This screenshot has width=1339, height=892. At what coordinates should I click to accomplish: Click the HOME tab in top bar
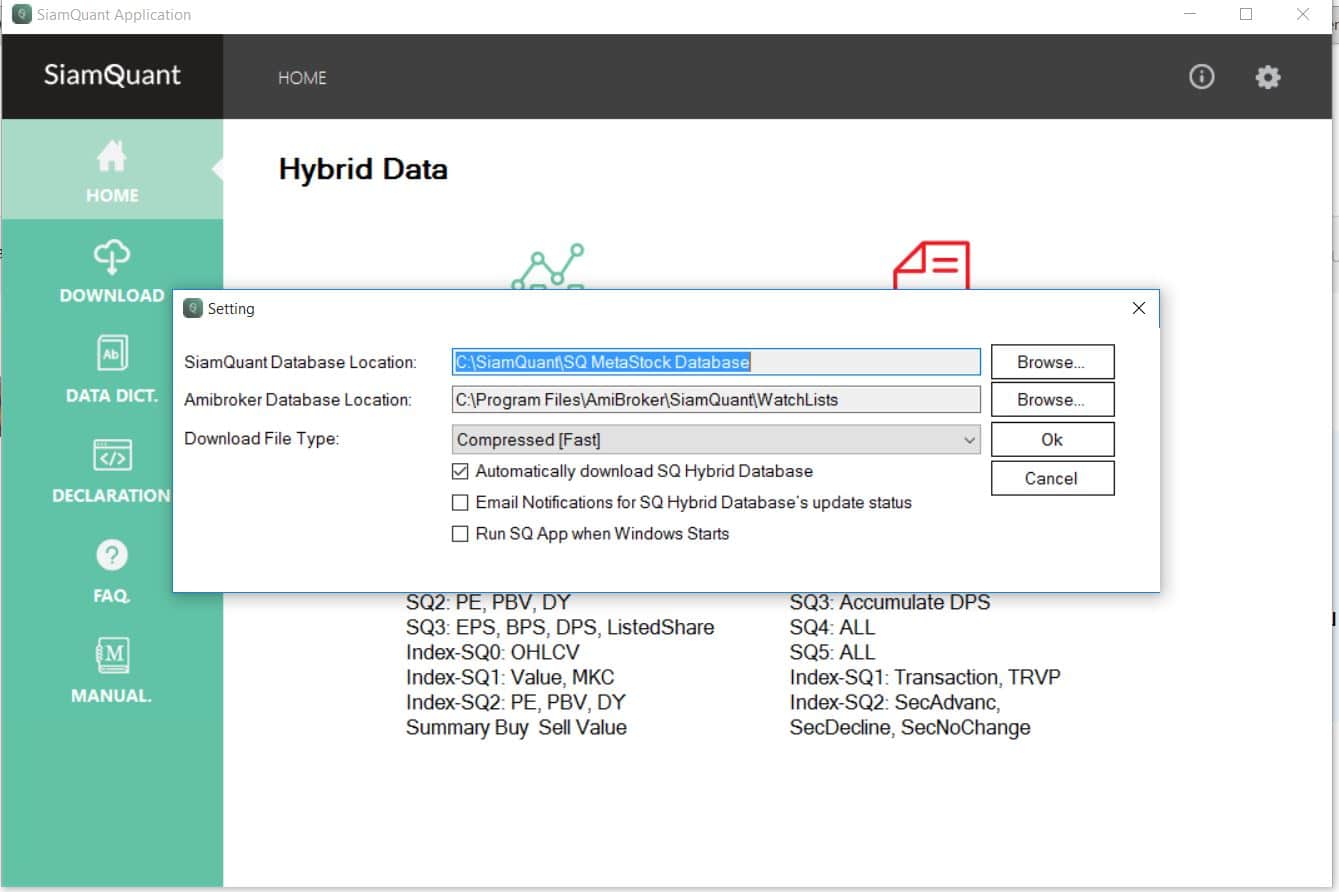[x=302, y=78]
